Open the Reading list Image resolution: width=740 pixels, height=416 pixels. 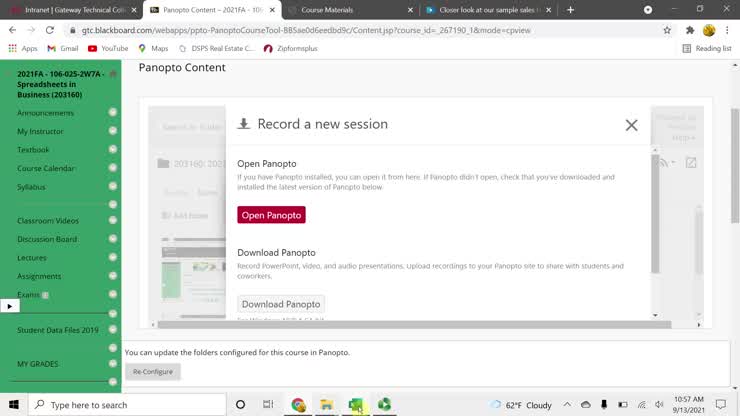(707, 48)
